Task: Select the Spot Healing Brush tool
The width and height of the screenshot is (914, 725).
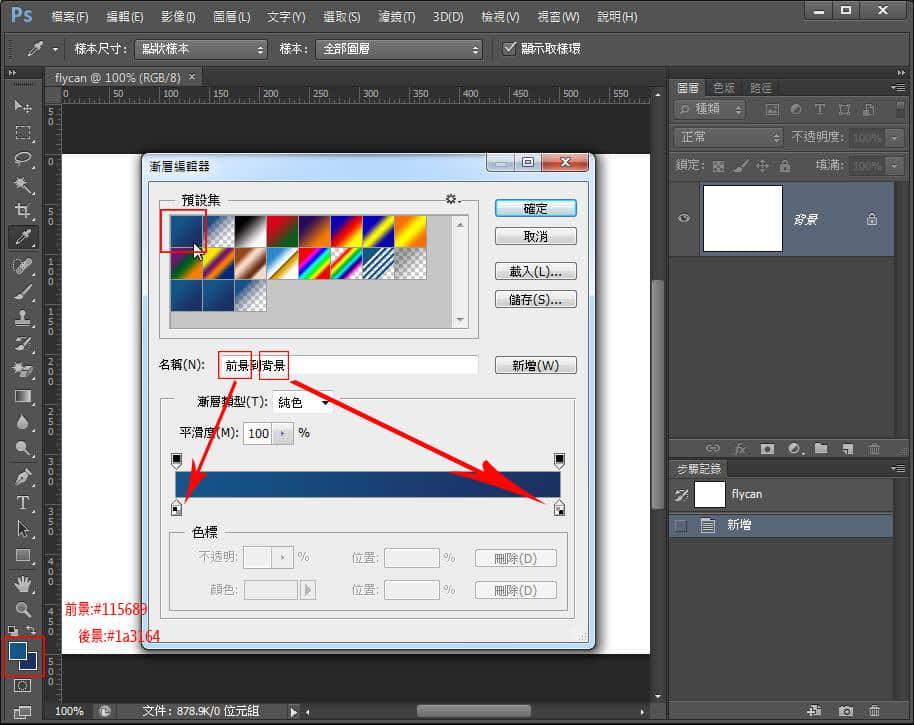Action: point(23,266)
